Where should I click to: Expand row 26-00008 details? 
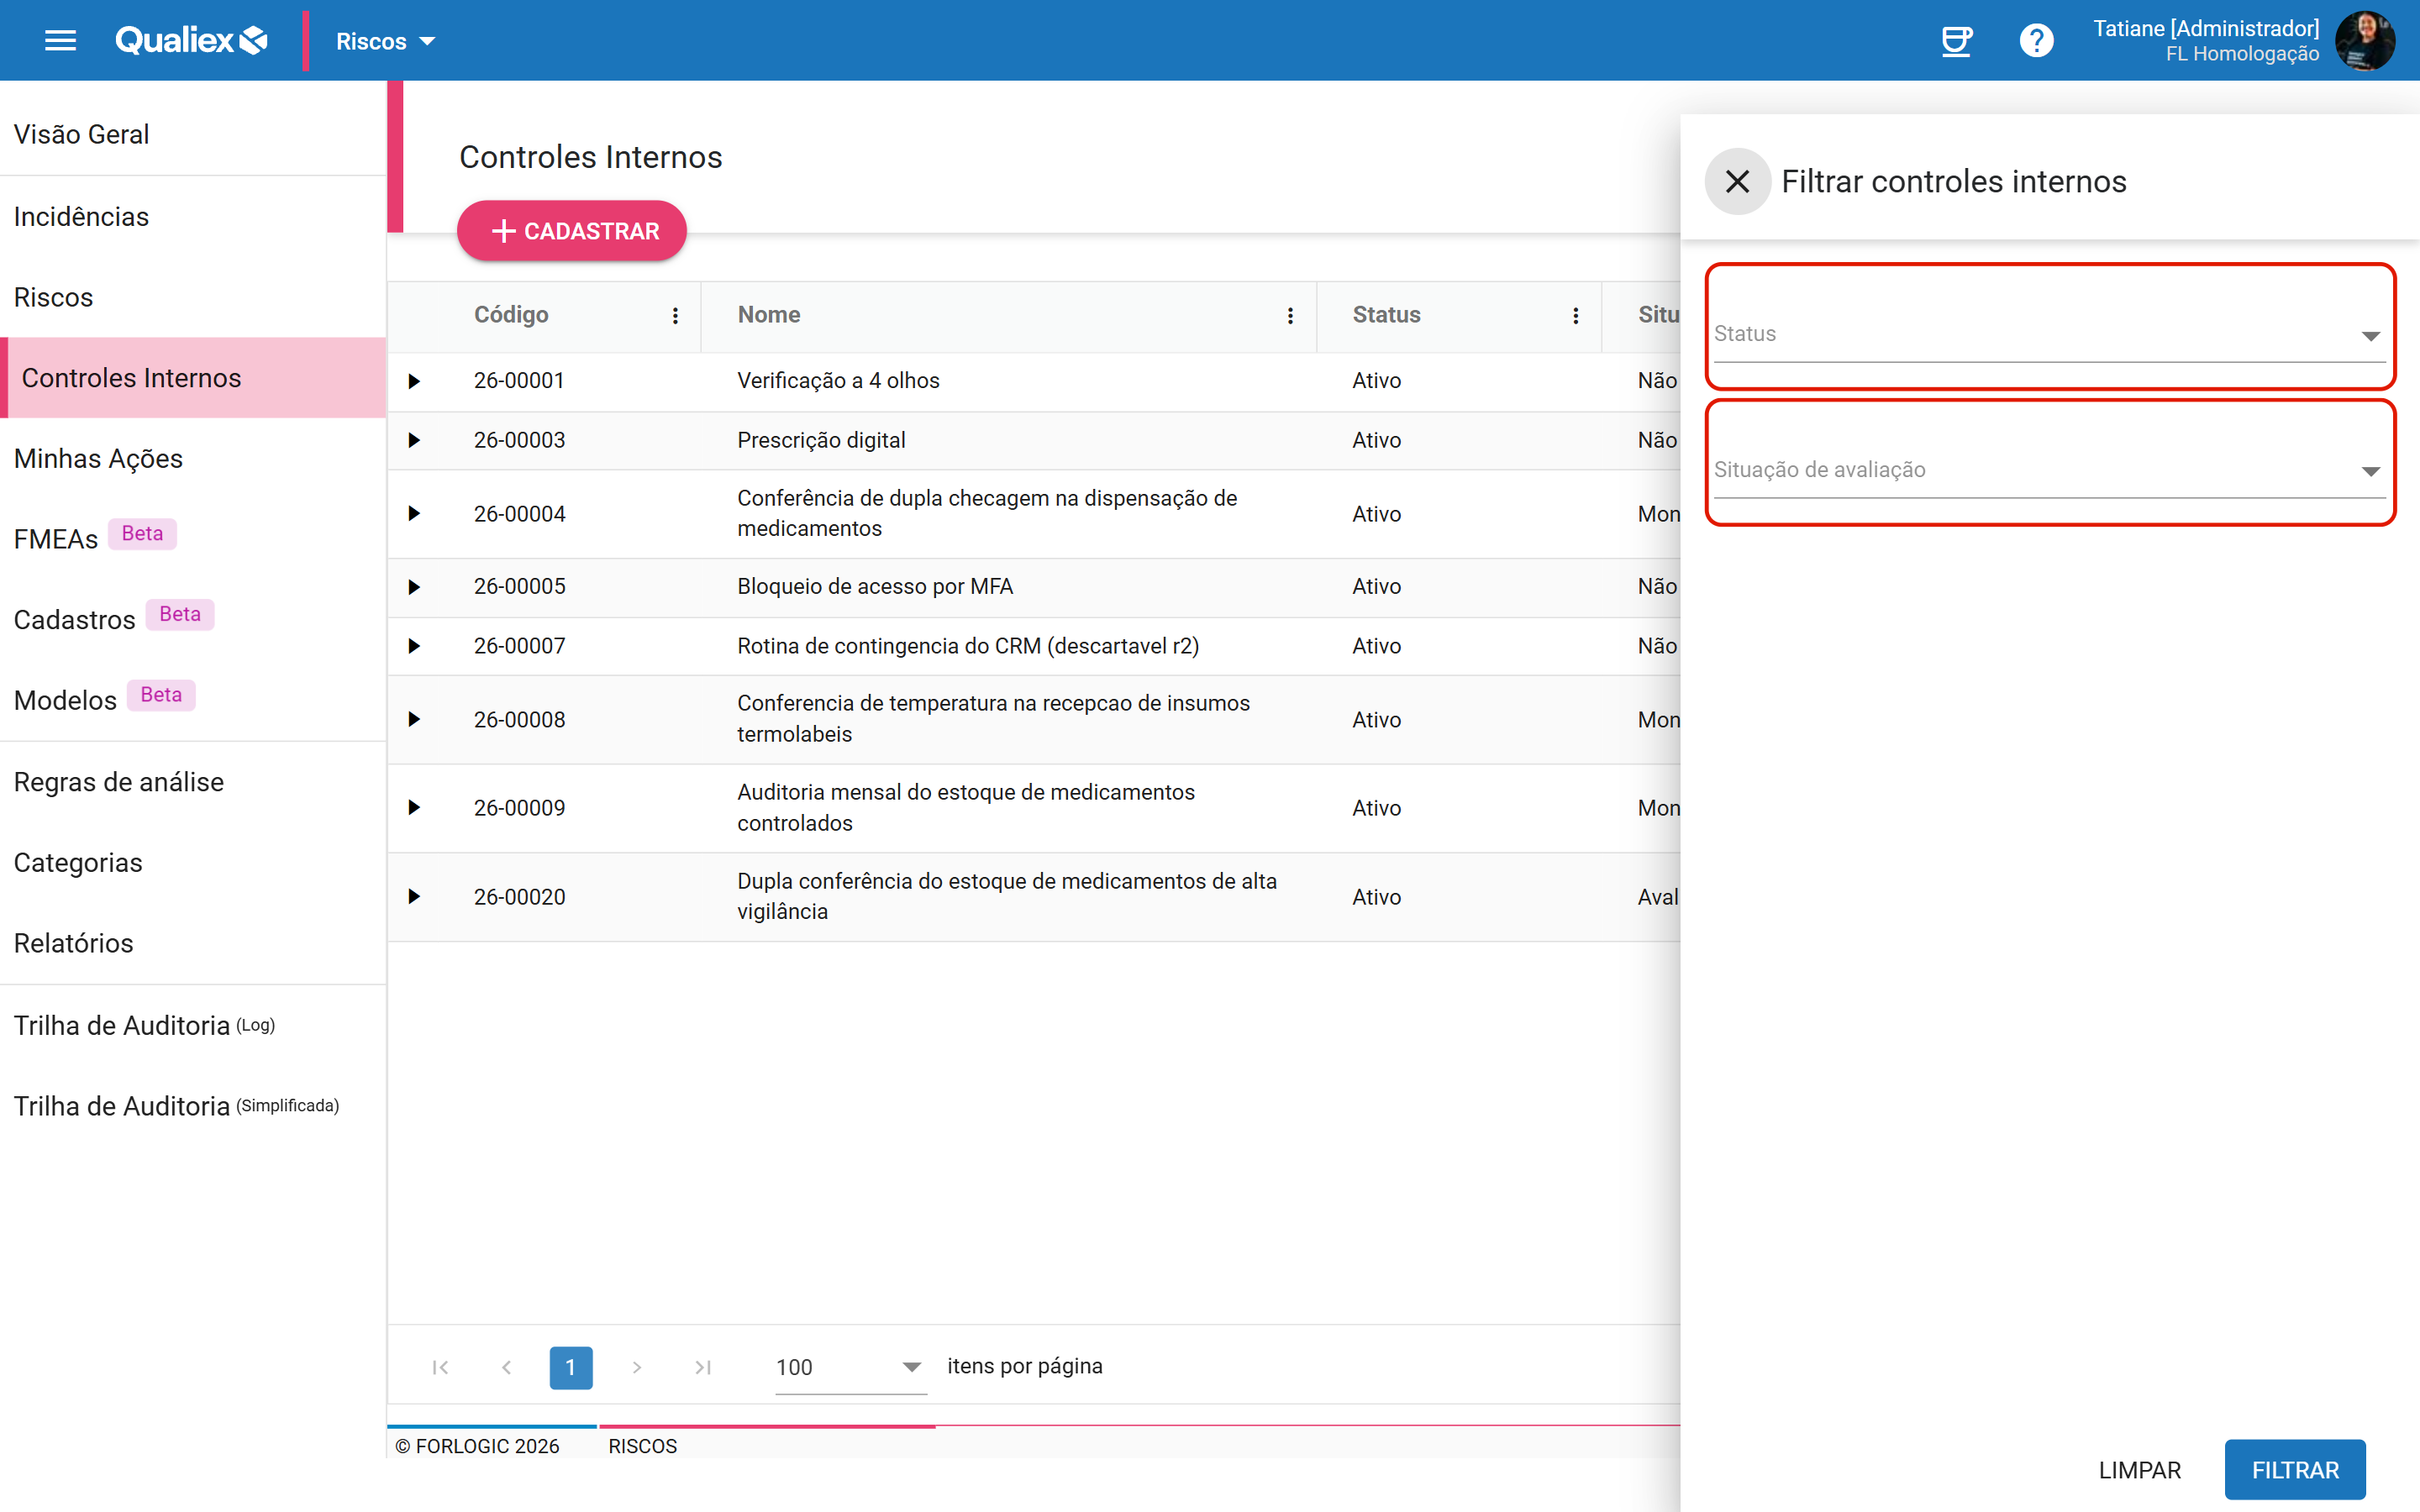[414, 719]
